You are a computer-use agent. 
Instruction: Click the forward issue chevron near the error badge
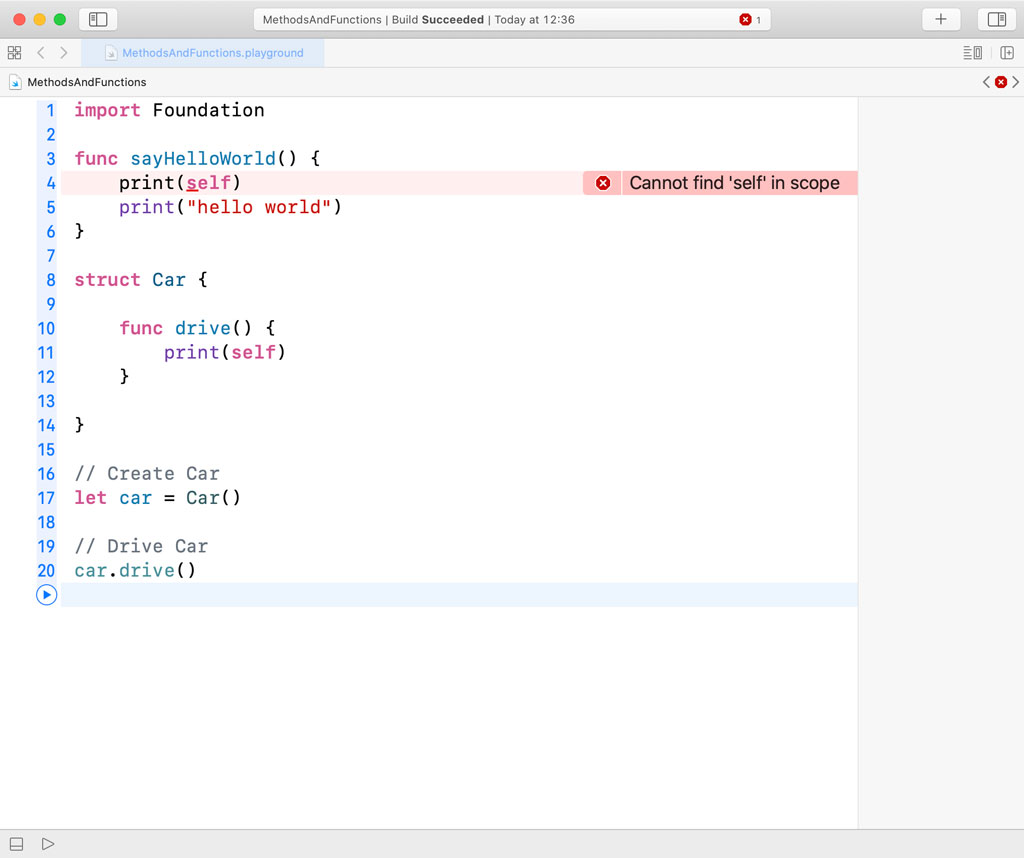(1017, 82)
